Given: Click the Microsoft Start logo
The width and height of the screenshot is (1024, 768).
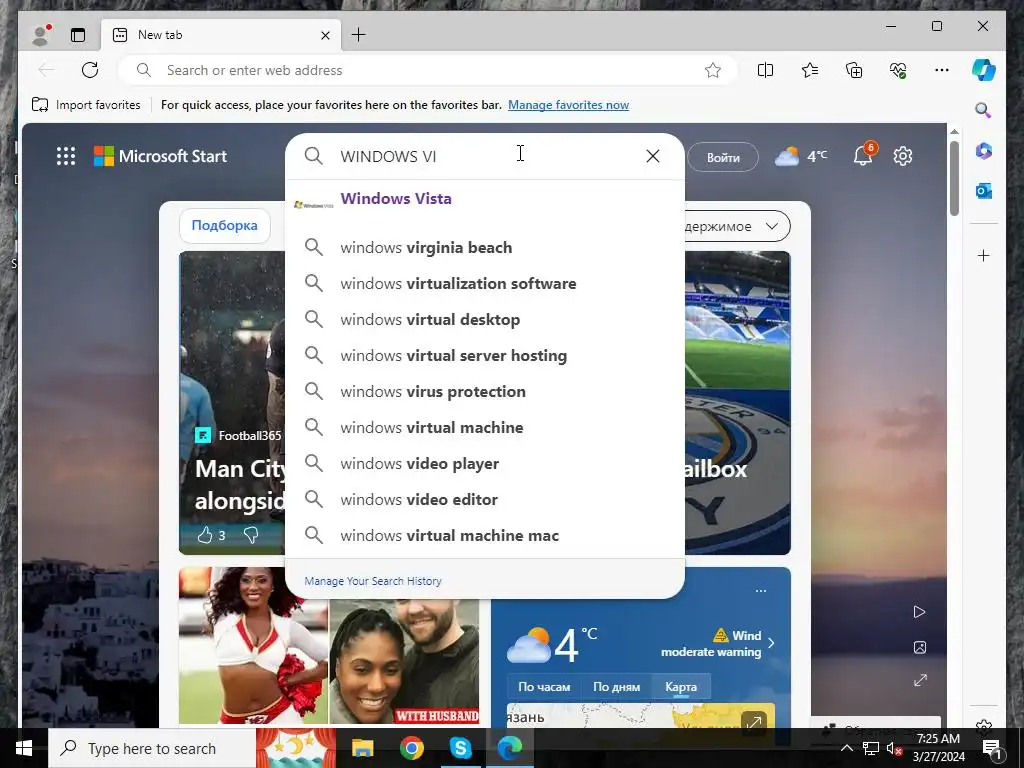Looking at the screenshot, I should (161, 156).
